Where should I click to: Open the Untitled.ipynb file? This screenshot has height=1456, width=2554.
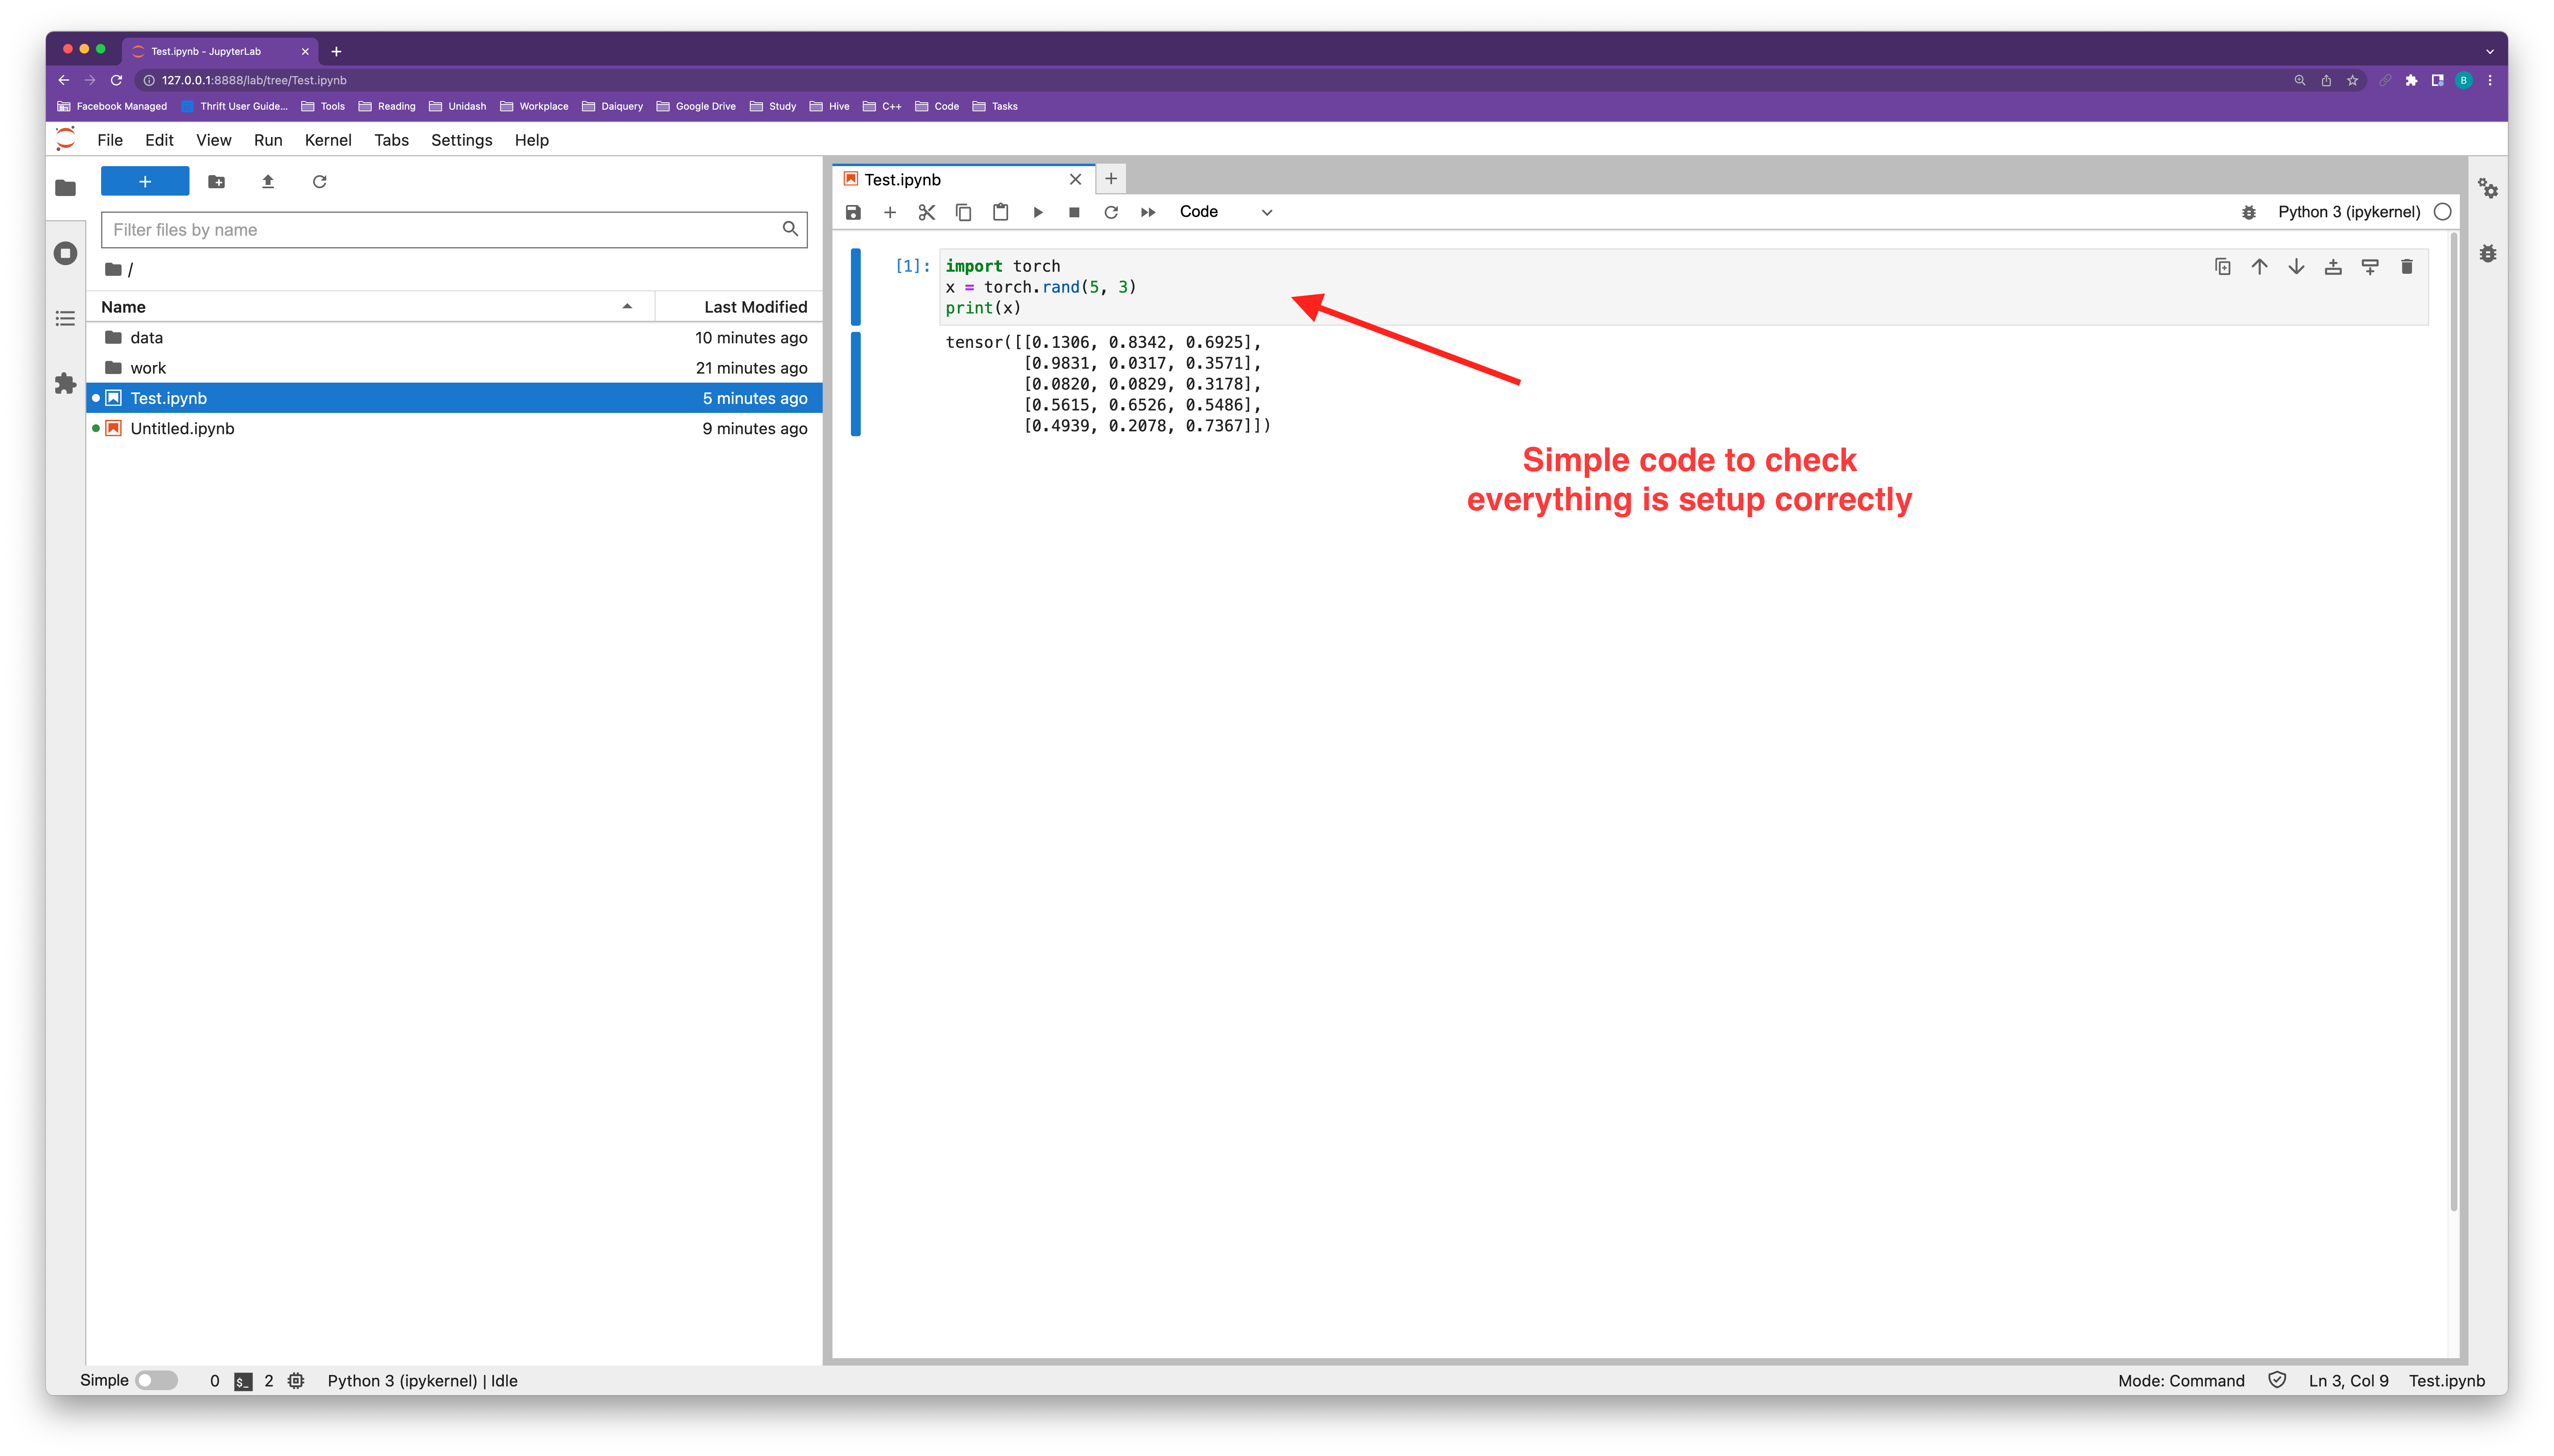click(x=182, y=428)
